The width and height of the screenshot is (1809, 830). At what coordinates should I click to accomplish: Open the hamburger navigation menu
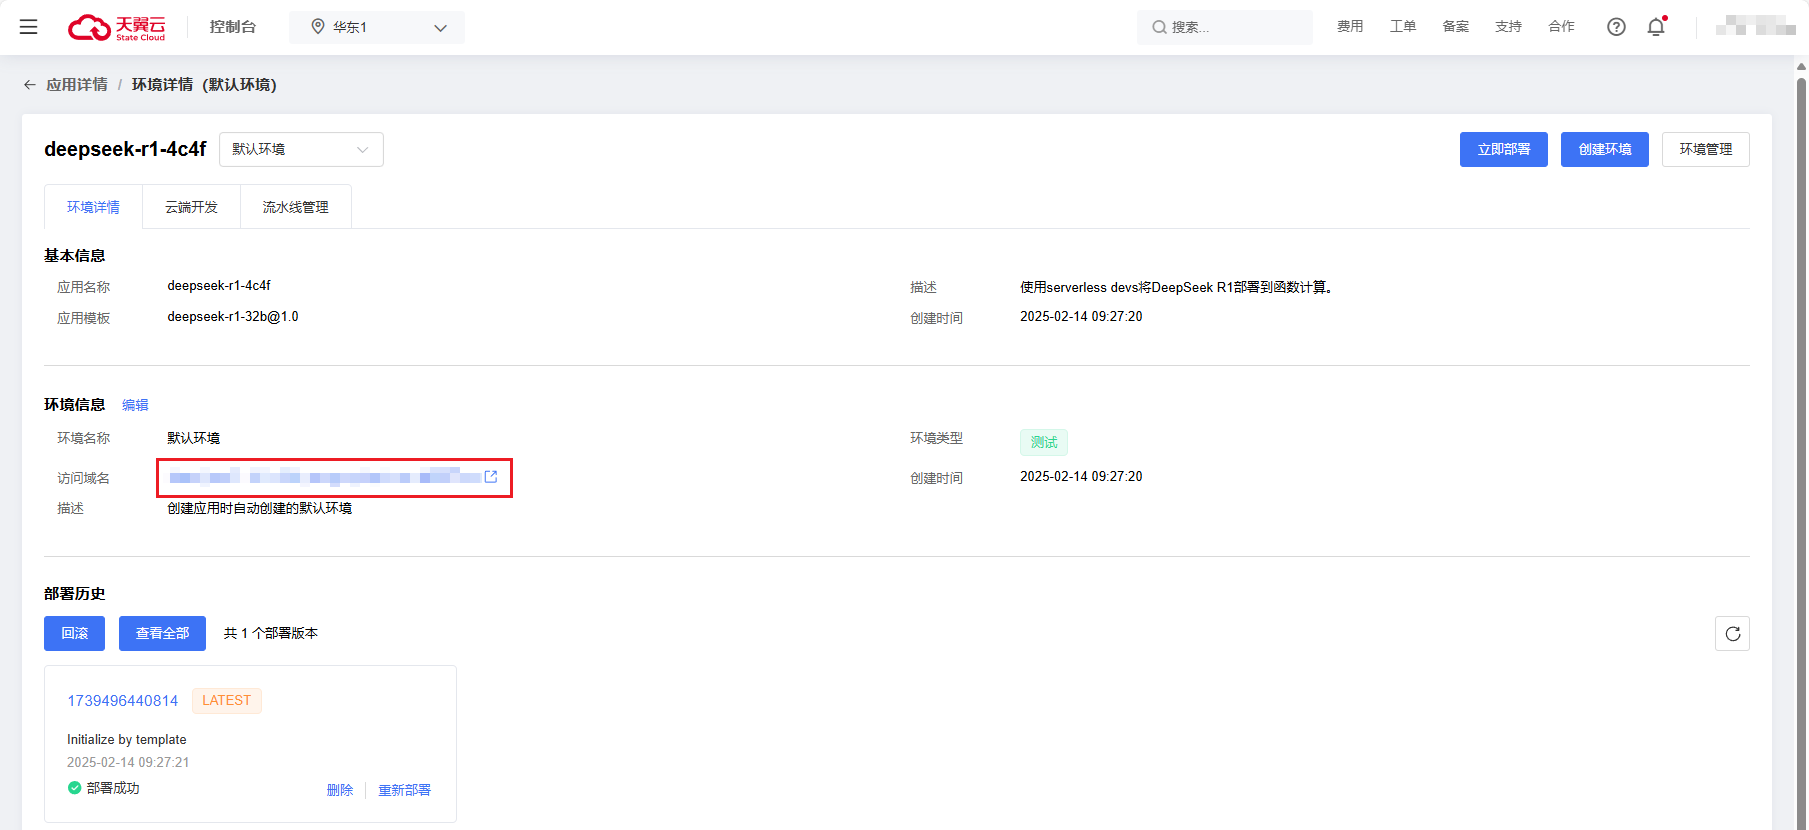click(28, 27)
